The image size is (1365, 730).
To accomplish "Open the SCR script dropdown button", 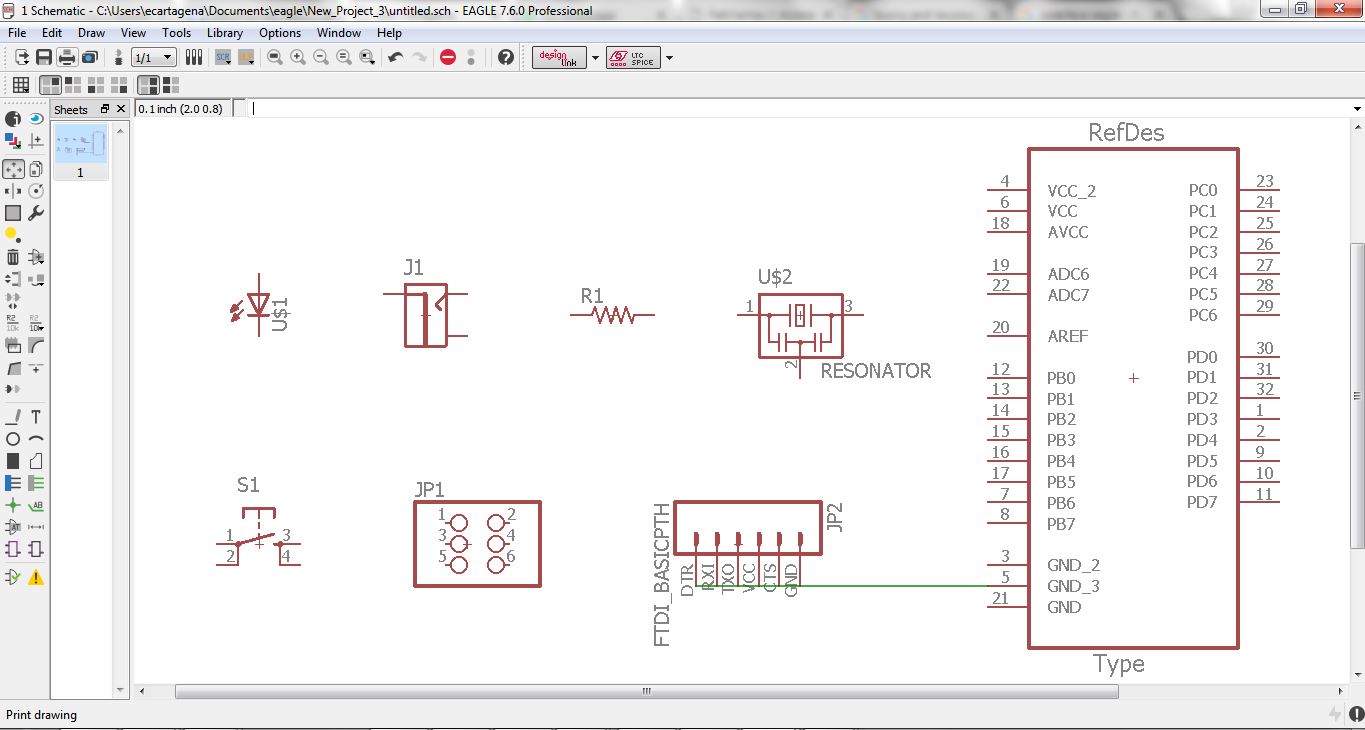I will (223, 57).
